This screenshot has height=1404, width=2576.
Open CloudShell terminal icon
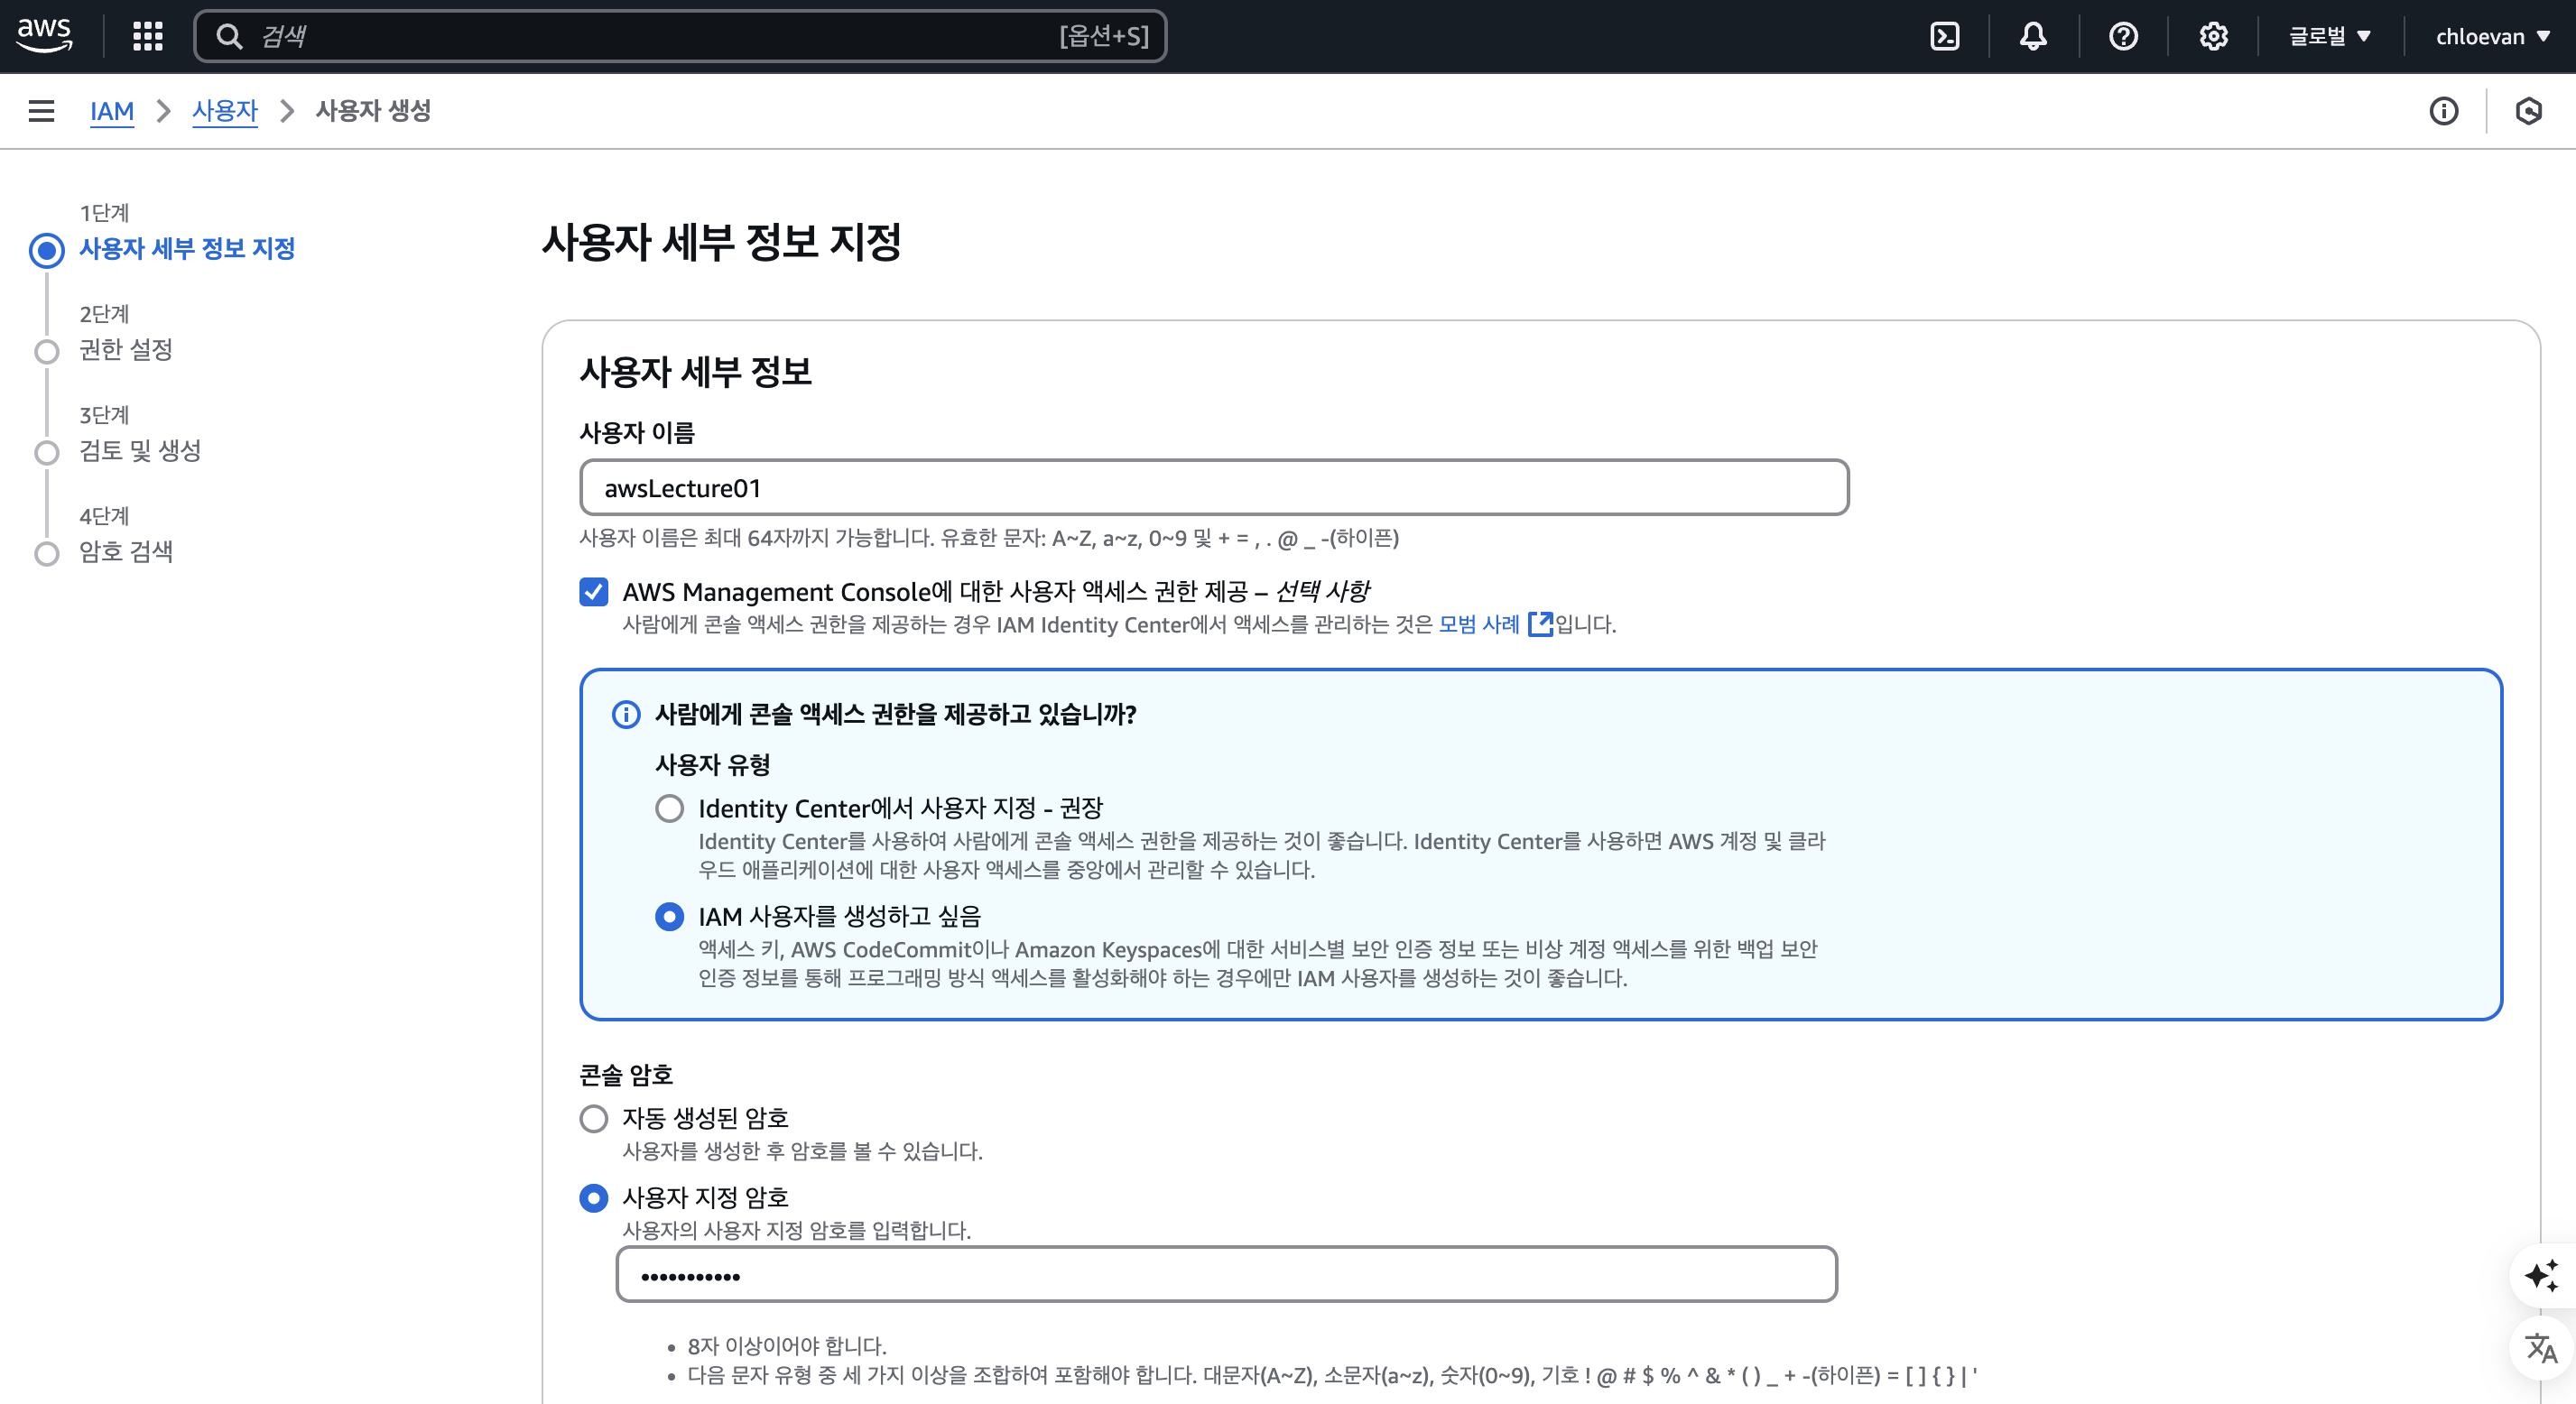[1944, 37]
